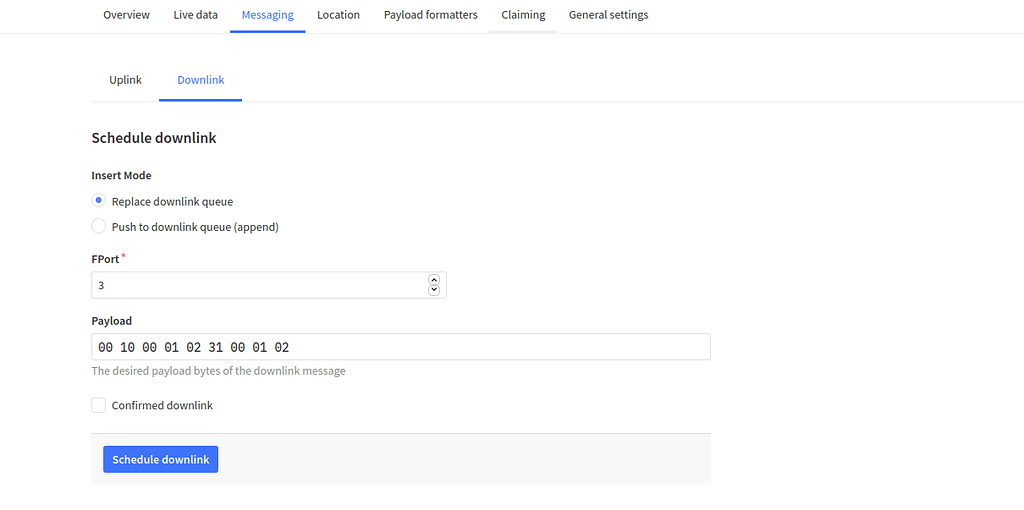The image size is (1024, 510).
Task: Click the Insert Mode label
Action: pos(121,175)
